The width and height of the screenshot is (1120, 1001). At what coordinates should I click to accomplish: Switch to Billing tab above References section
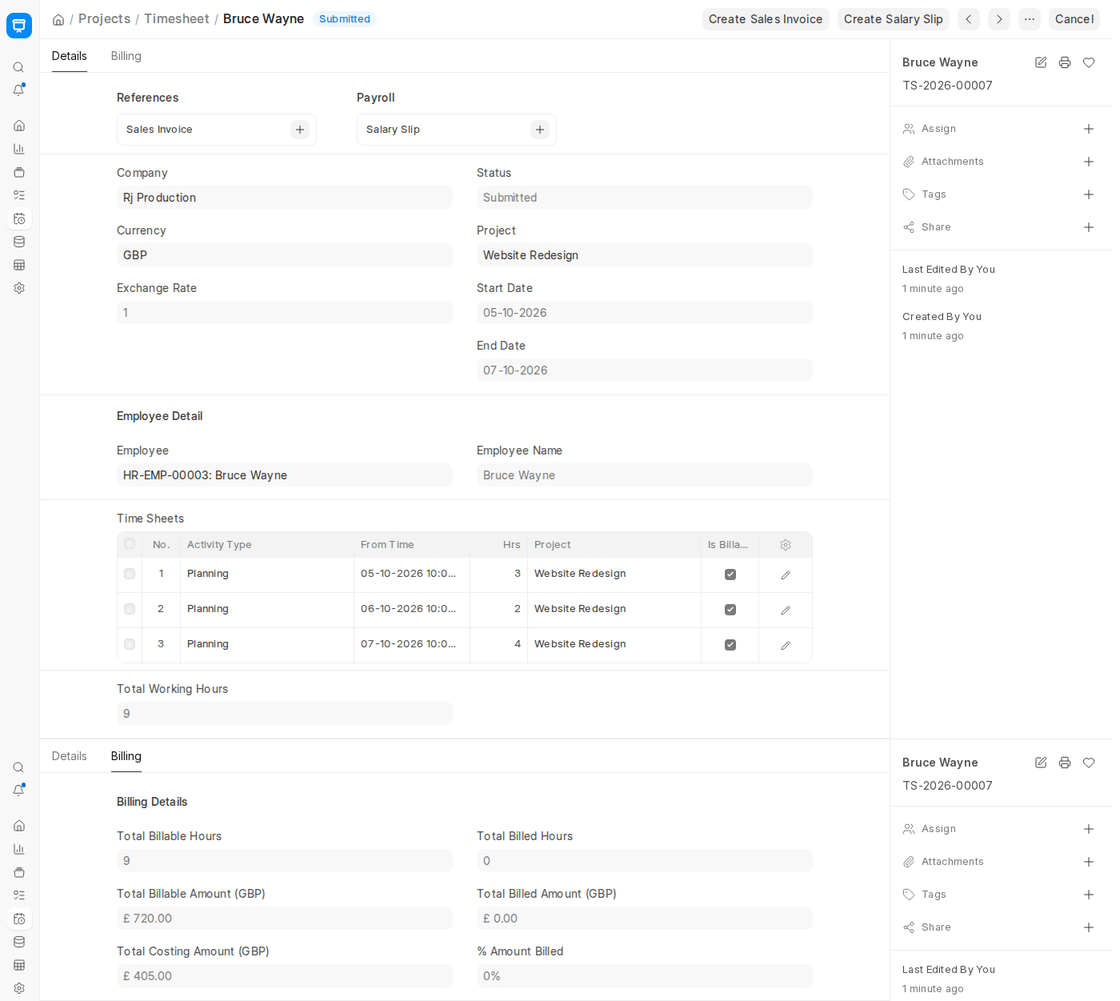(x=126, y=56)
